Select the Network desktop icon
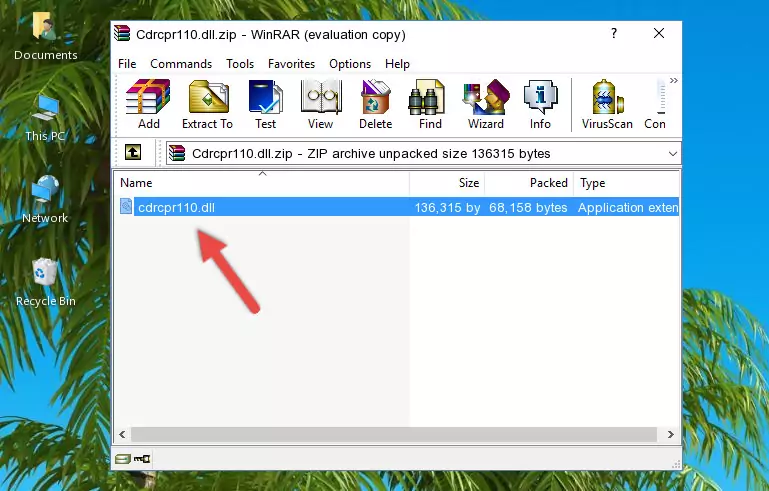Viewport: 769px width, 491px height. click(x=45, y=200)
